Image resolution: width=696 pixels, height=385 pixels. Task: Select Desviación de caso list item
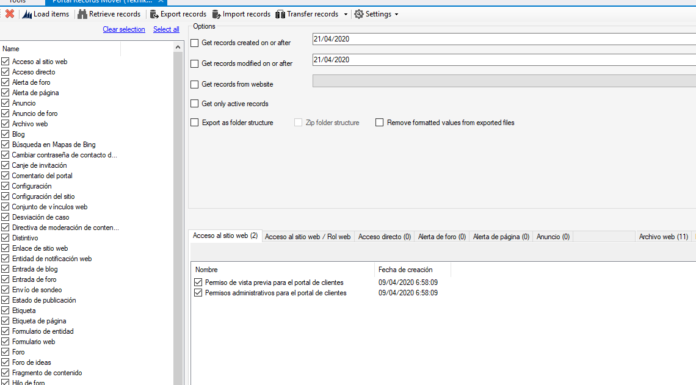(40, 217)
